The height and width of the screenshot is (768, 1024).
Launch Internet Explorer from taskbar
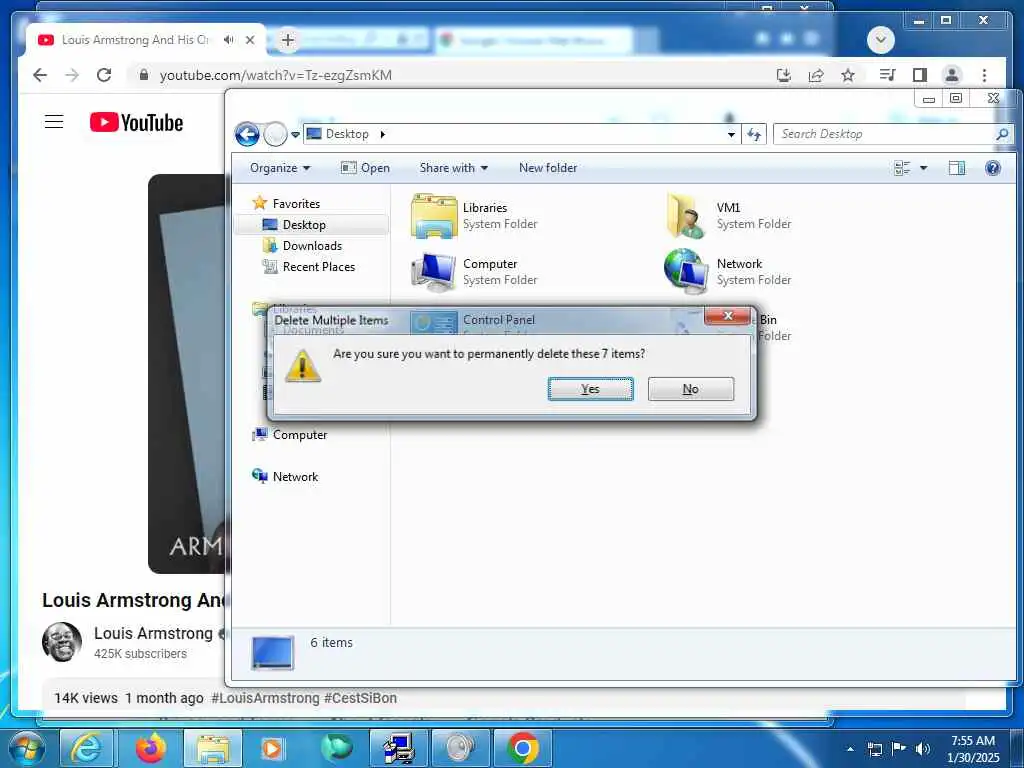click(87, 748)
